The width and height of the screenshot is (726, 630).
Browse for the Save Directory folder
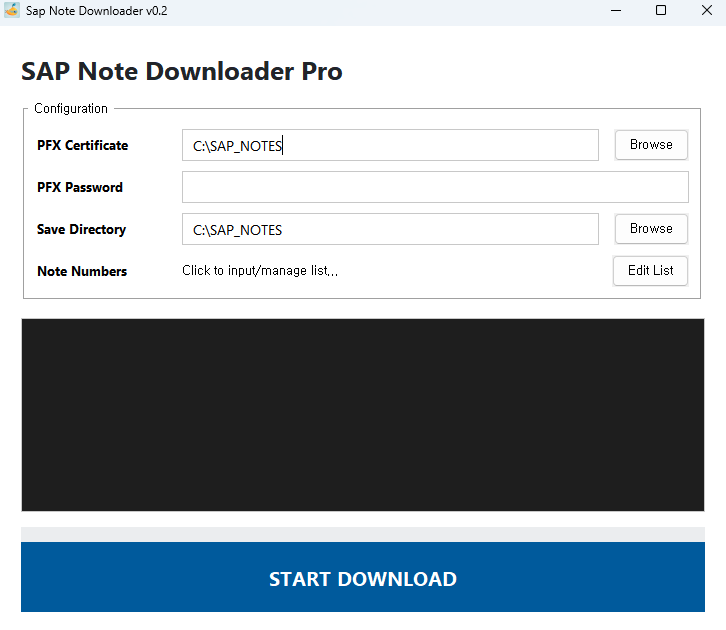tap(651, 229)
